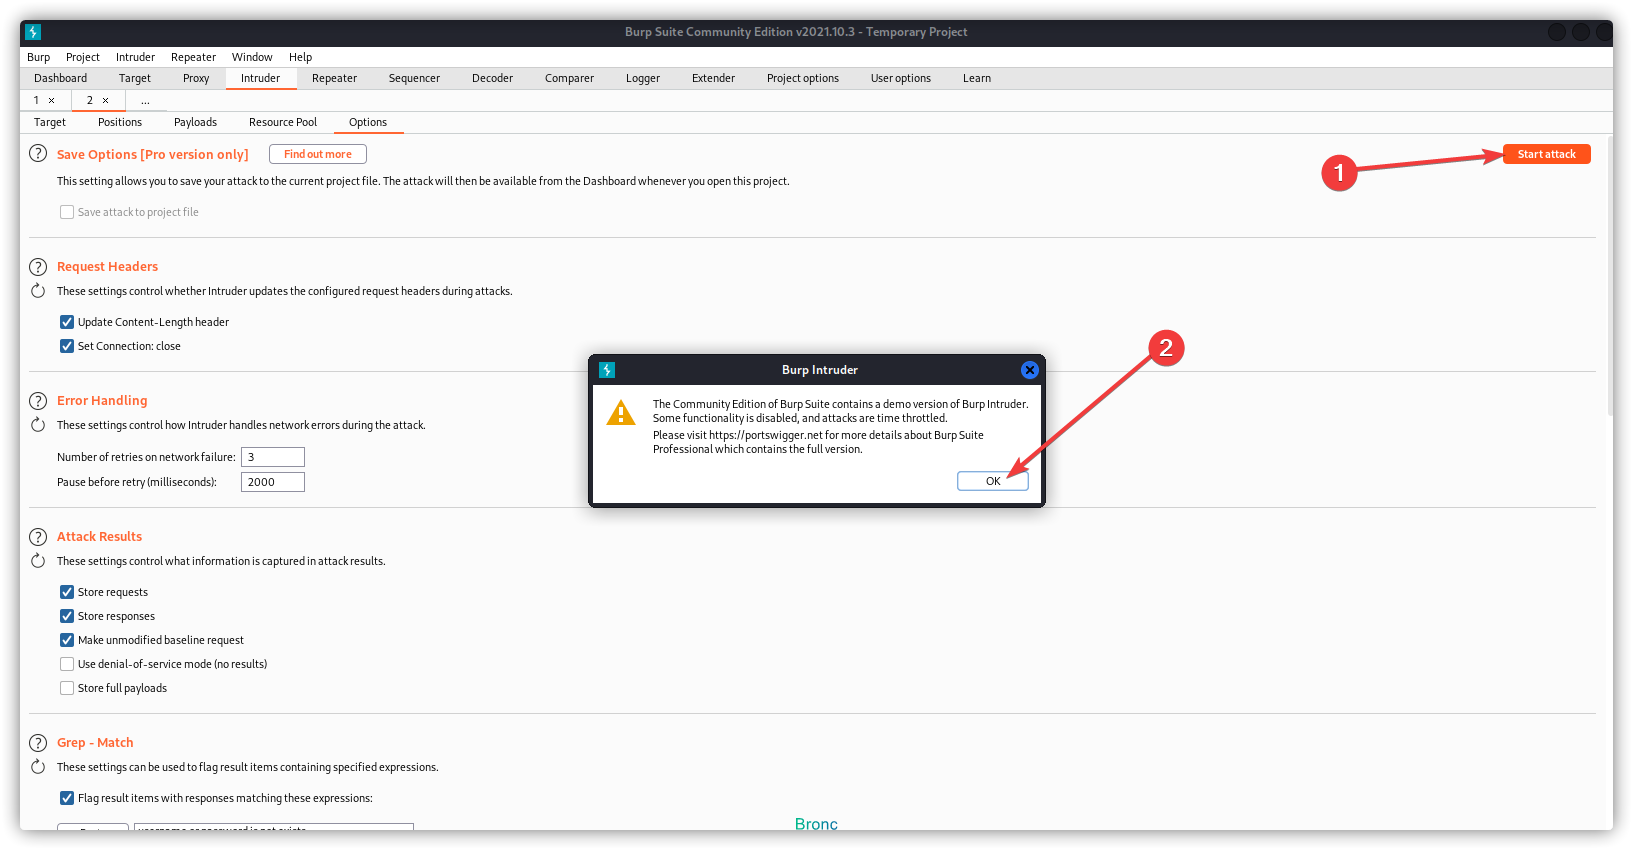Restore defaults icon under Error Handling
Viewport: 1633px width, 850px height.
coord(38,425)
